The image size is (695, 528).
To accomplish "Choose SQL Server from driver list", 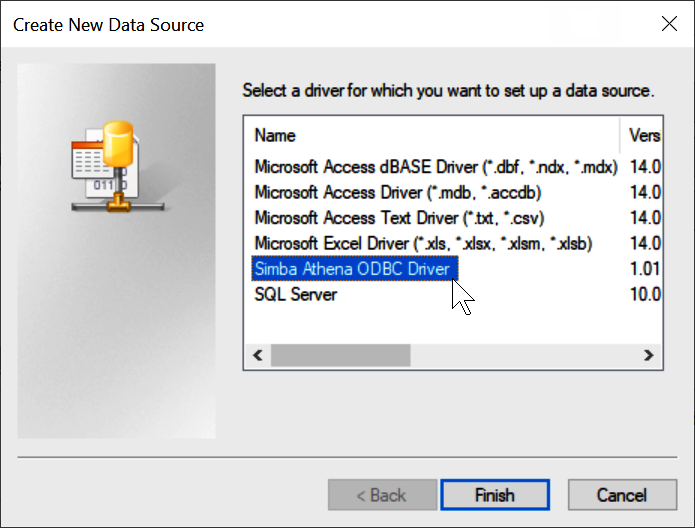I will click(x=296, y=295).
